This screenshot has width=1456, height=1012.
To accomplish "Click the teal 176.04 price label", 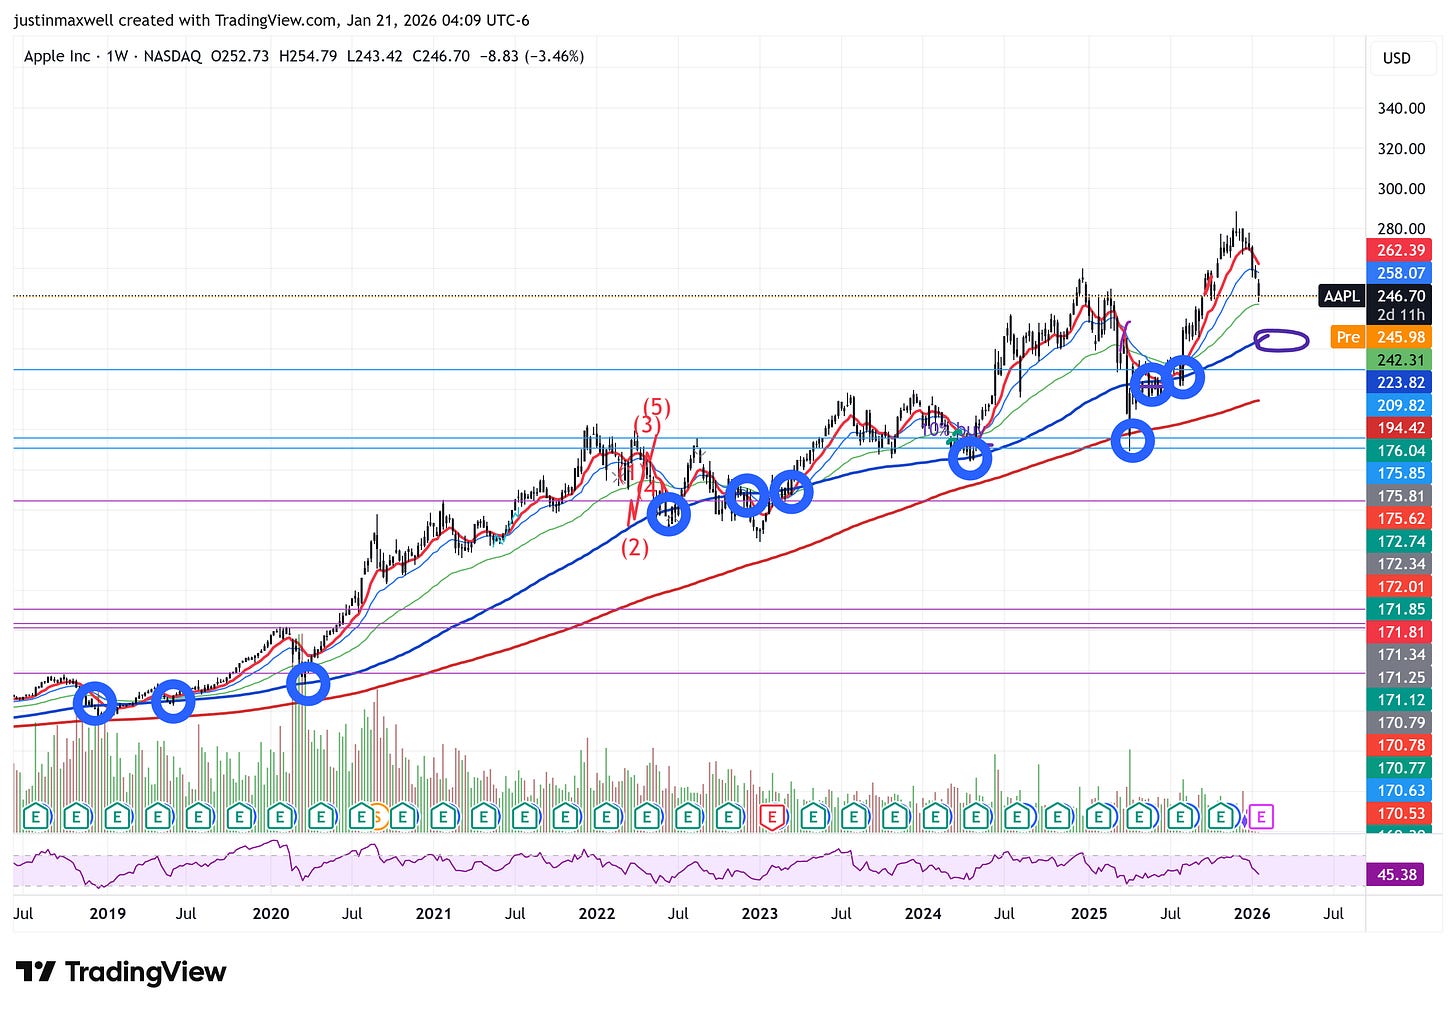I will point(1400,451).
